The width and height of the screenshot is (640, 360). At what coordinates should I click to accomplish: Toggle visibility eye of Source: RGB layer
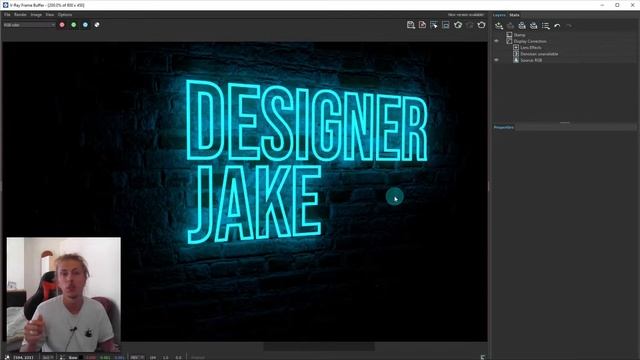(x=496, y=60)
